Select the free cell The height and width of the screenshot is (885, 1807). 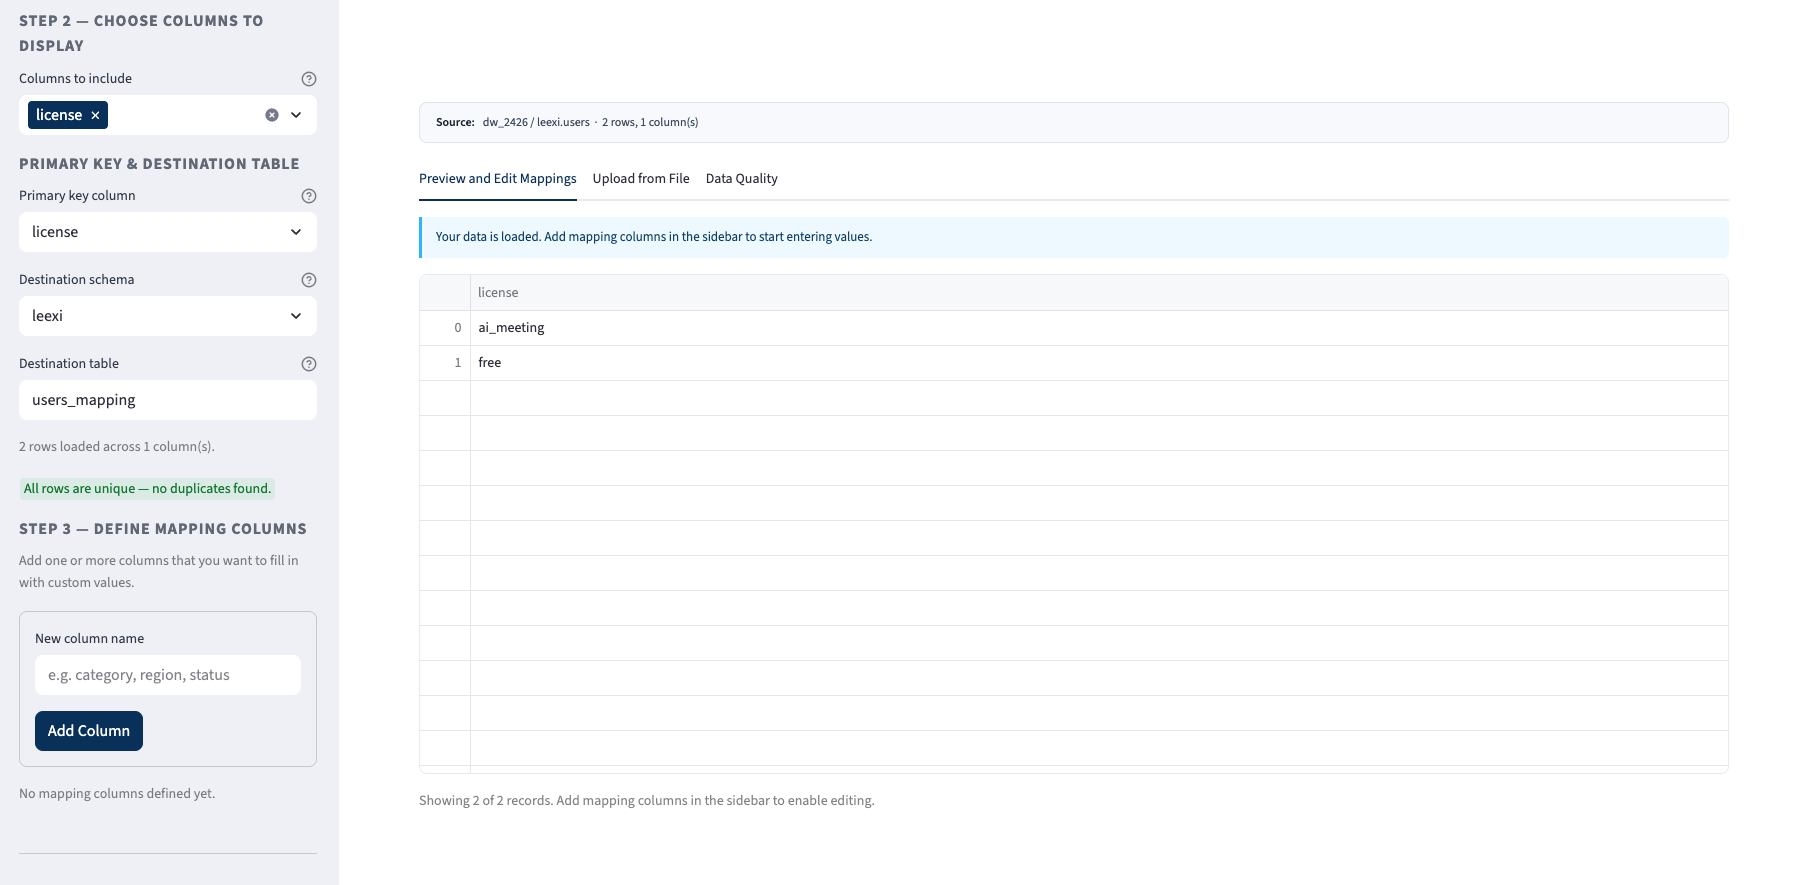coord(1099,363)
